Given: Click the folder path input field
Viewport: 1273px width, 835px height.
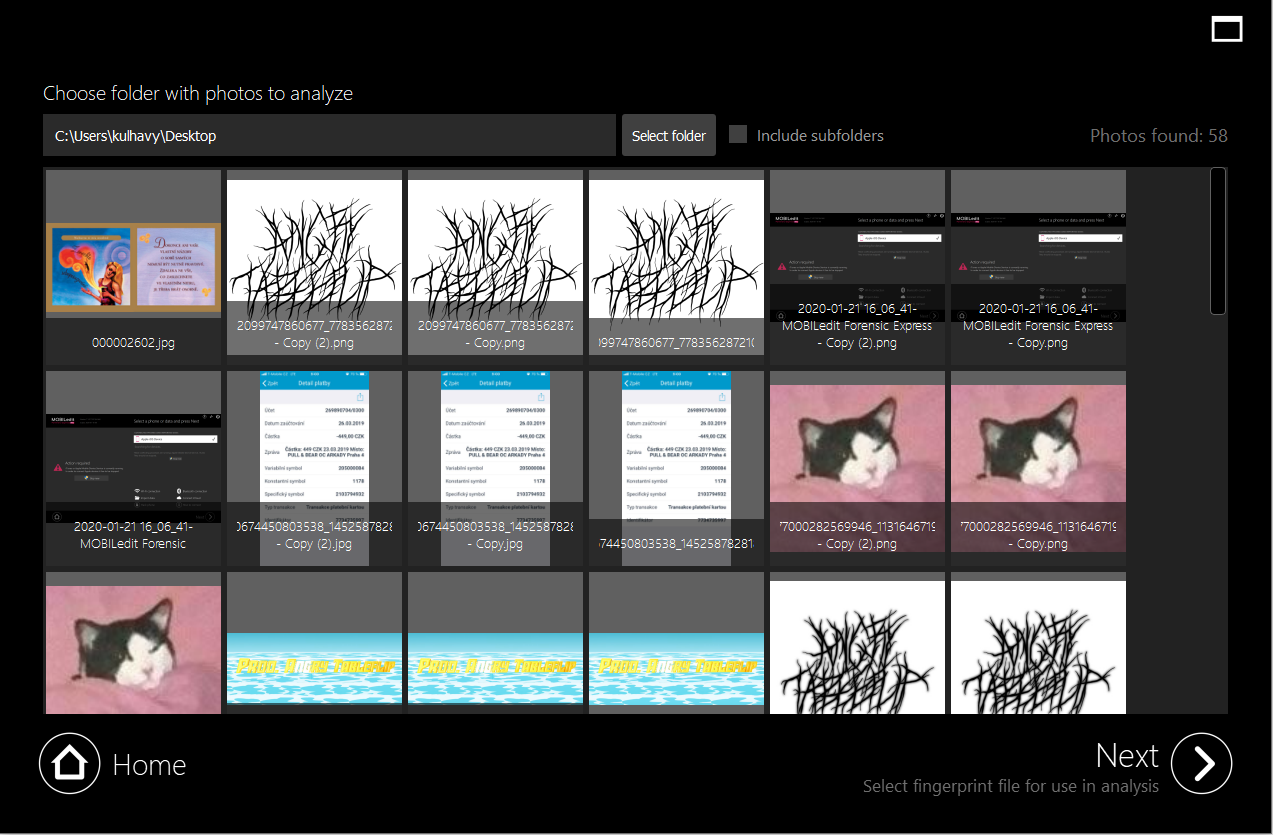Looking at the screenshot, I should click(x=328, y=135).
